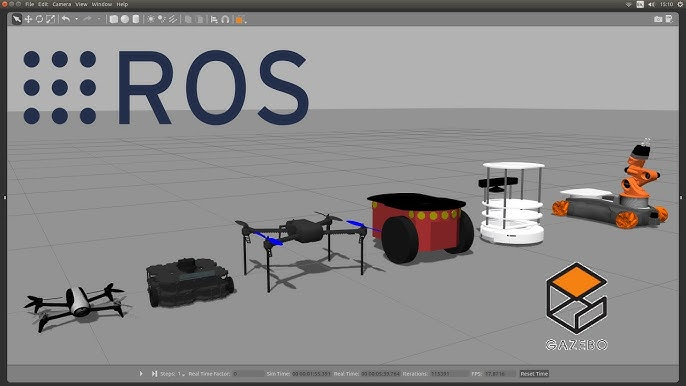Open the orange view angle selector
686x386 pixels.
tap(240, 20)
